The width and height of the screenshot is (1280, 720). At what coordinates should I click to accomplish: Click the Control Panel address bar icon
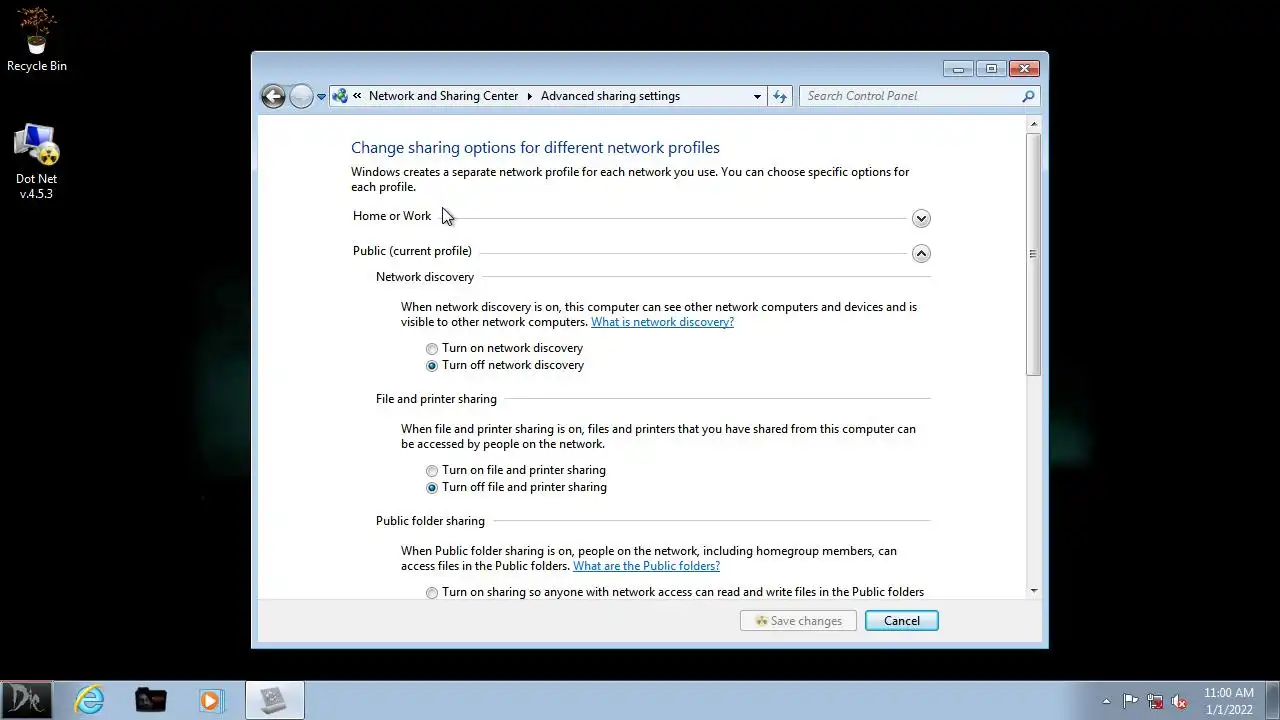pos(340,96)
